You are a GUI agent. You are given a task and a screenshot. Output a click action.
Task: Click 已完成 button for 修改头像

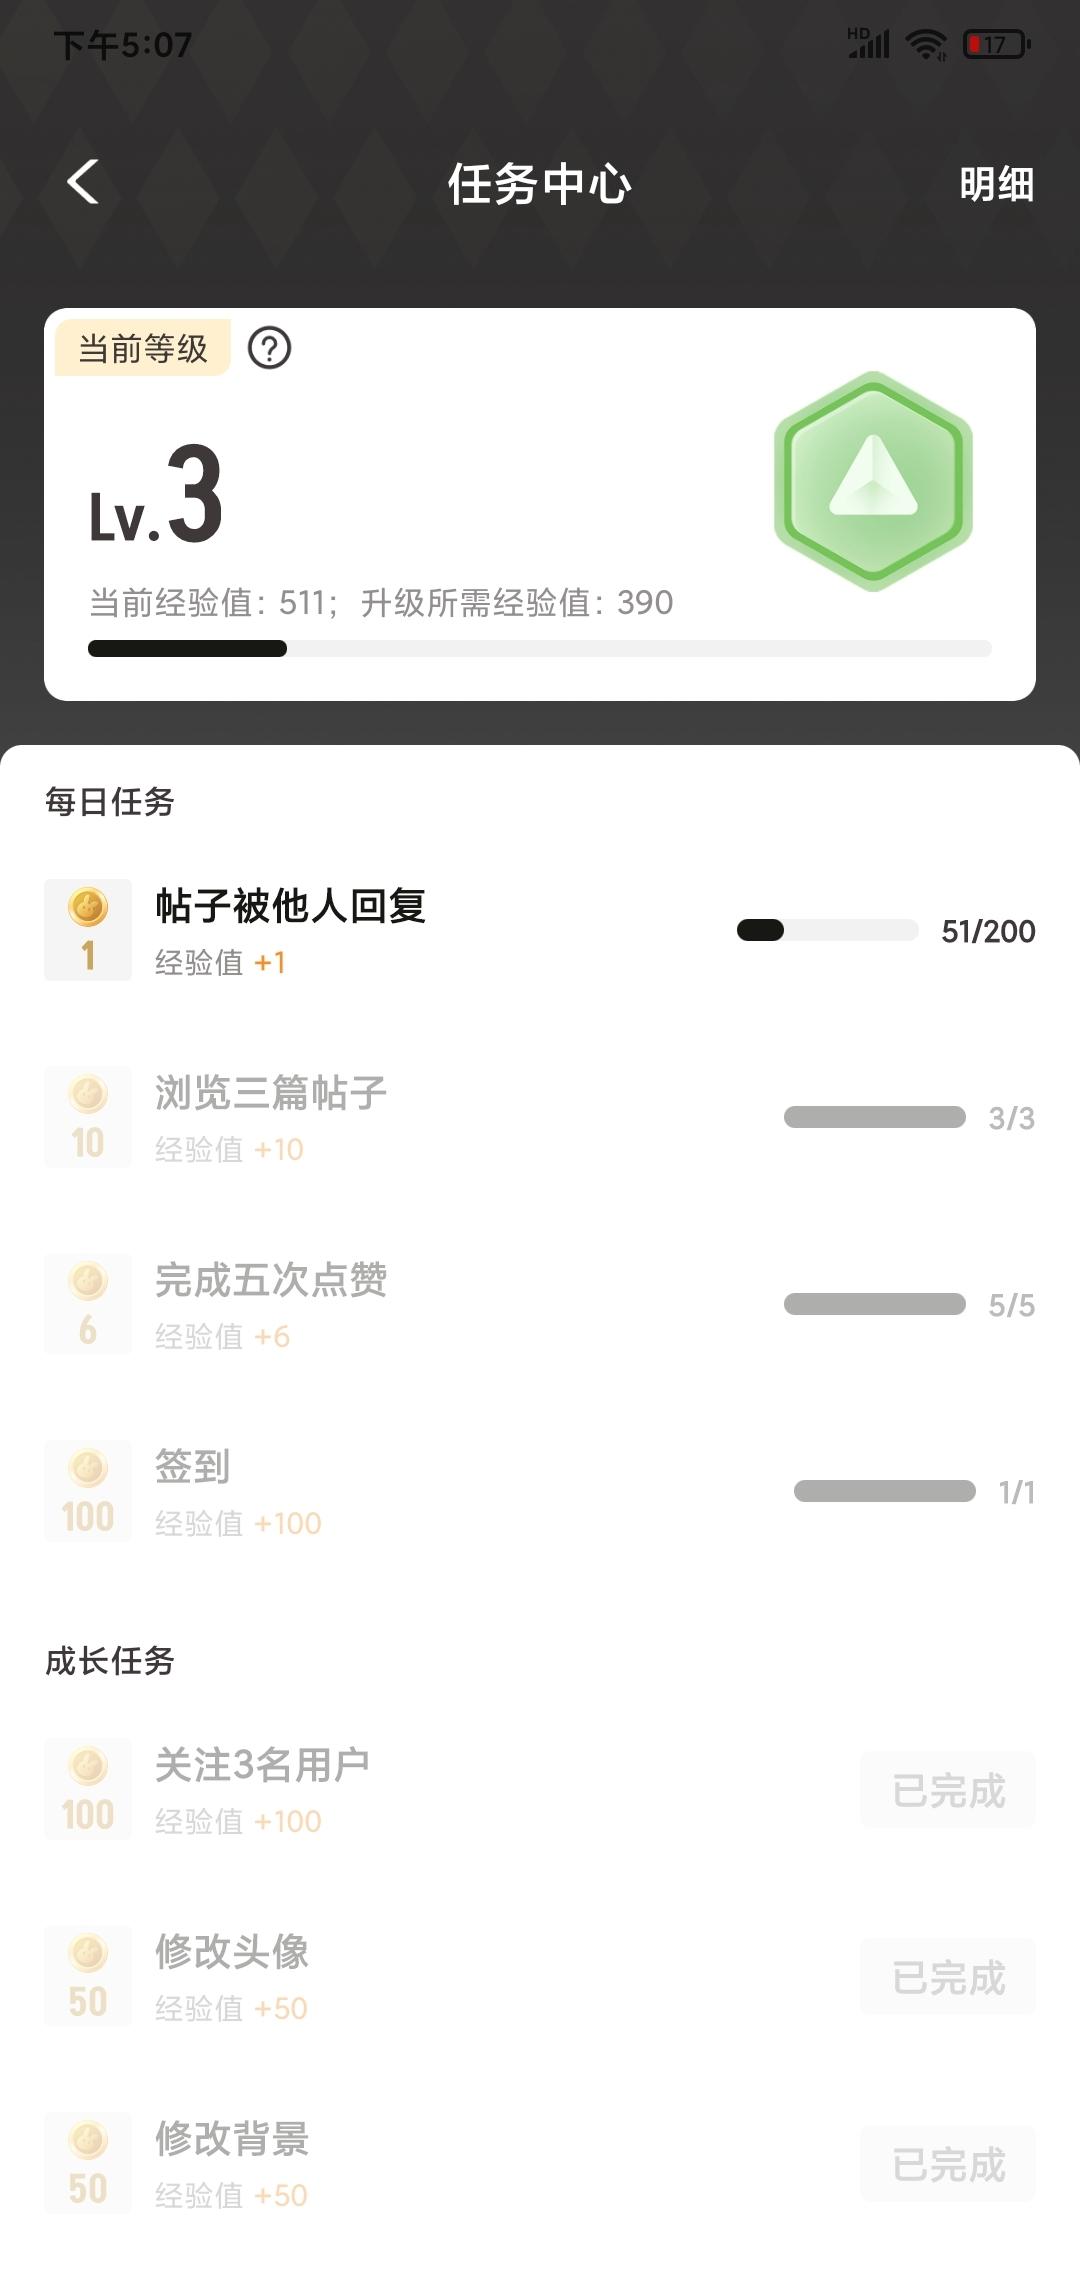(x=947, y=1977)
